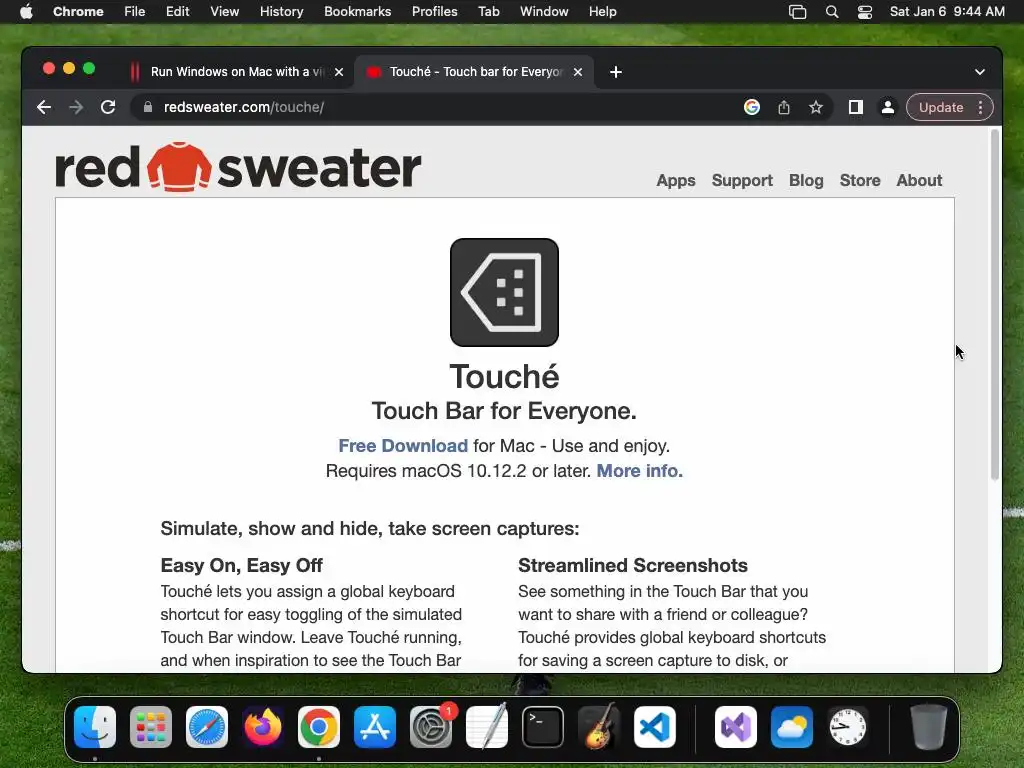Switch to the 'Run Windows on Mac' tab

pos(236,72)
